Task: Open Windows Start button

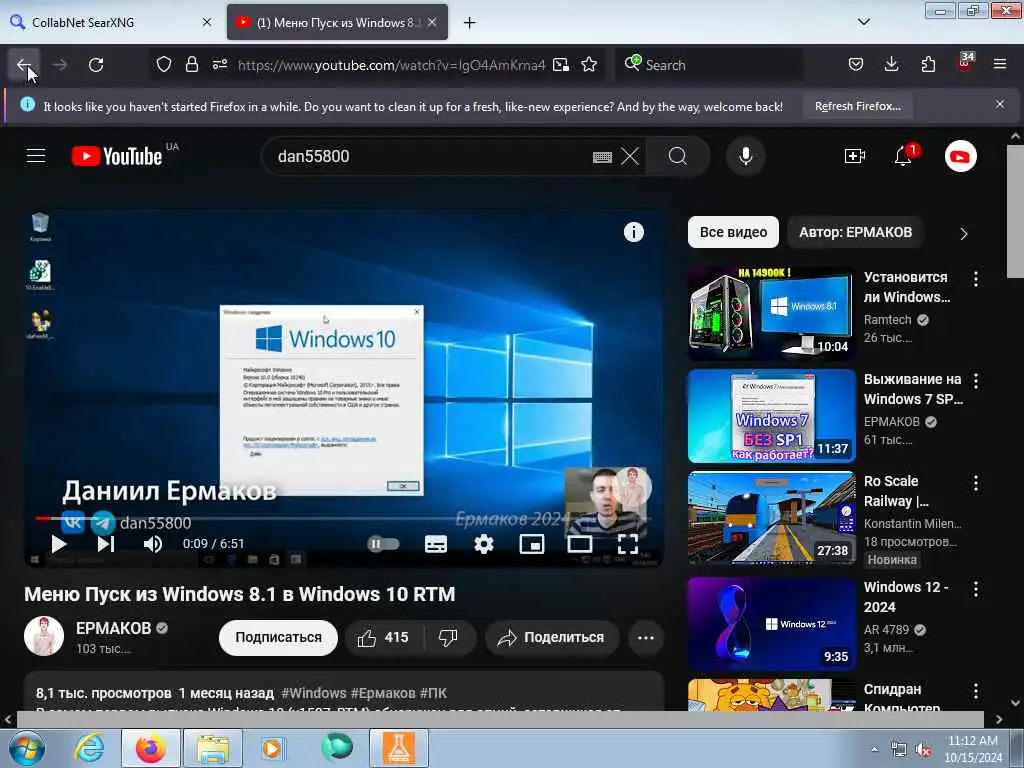Action: pos(26,748)
